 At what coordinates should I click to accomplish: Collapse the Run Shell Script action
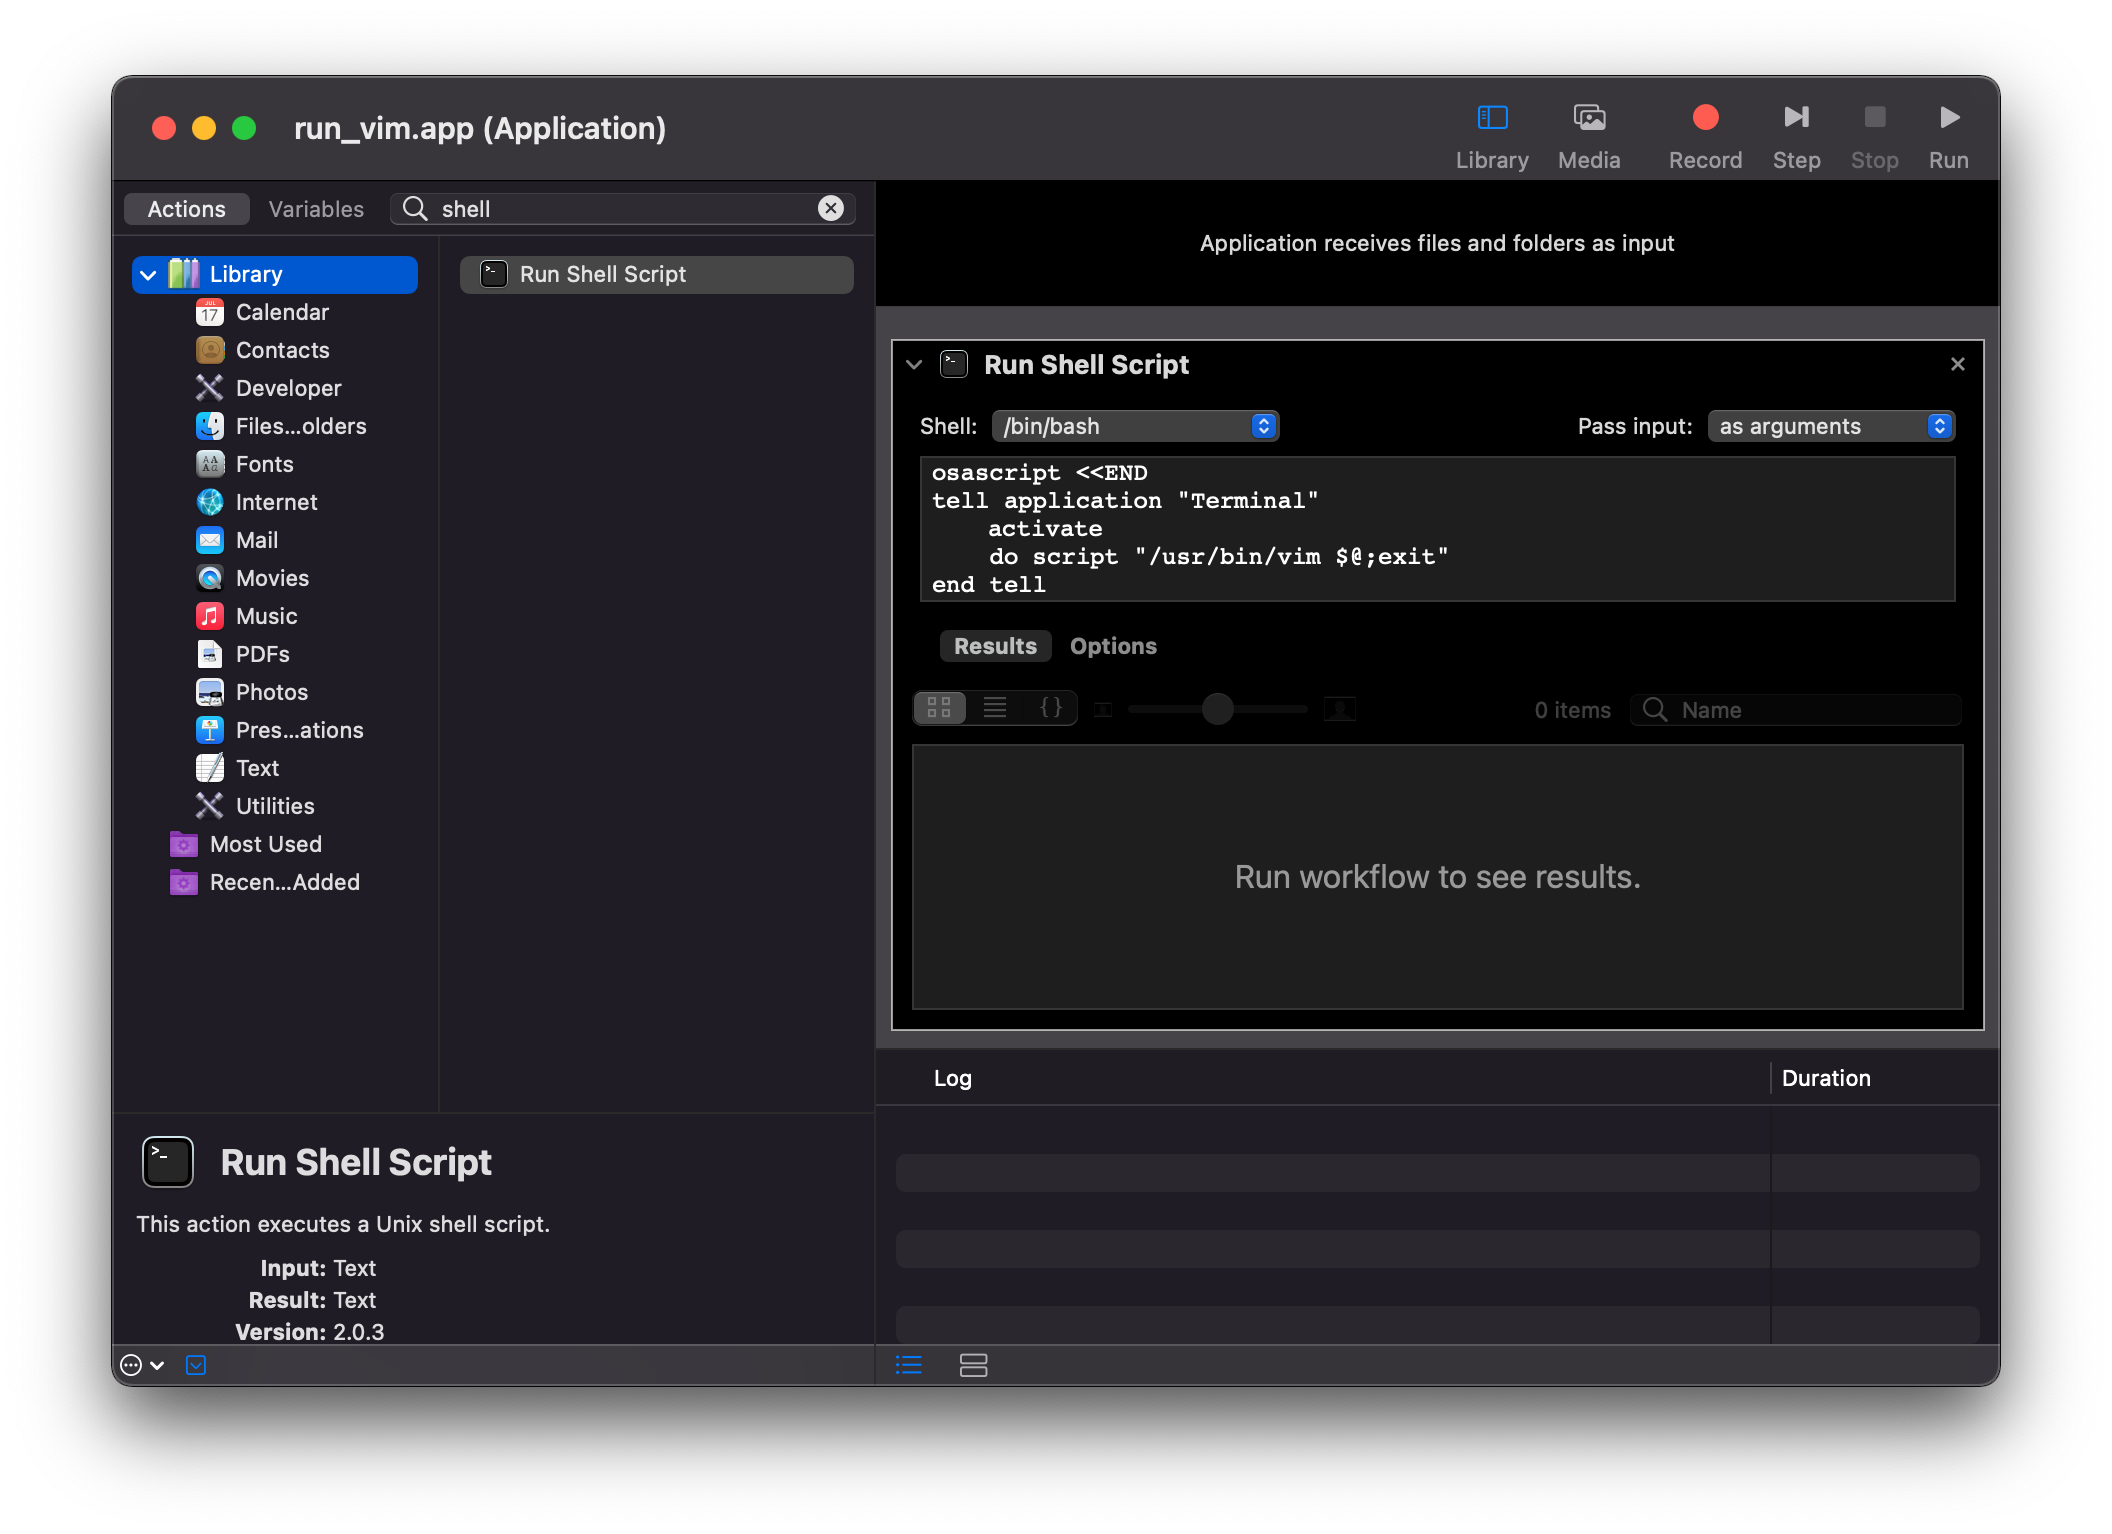click(915, 364)
